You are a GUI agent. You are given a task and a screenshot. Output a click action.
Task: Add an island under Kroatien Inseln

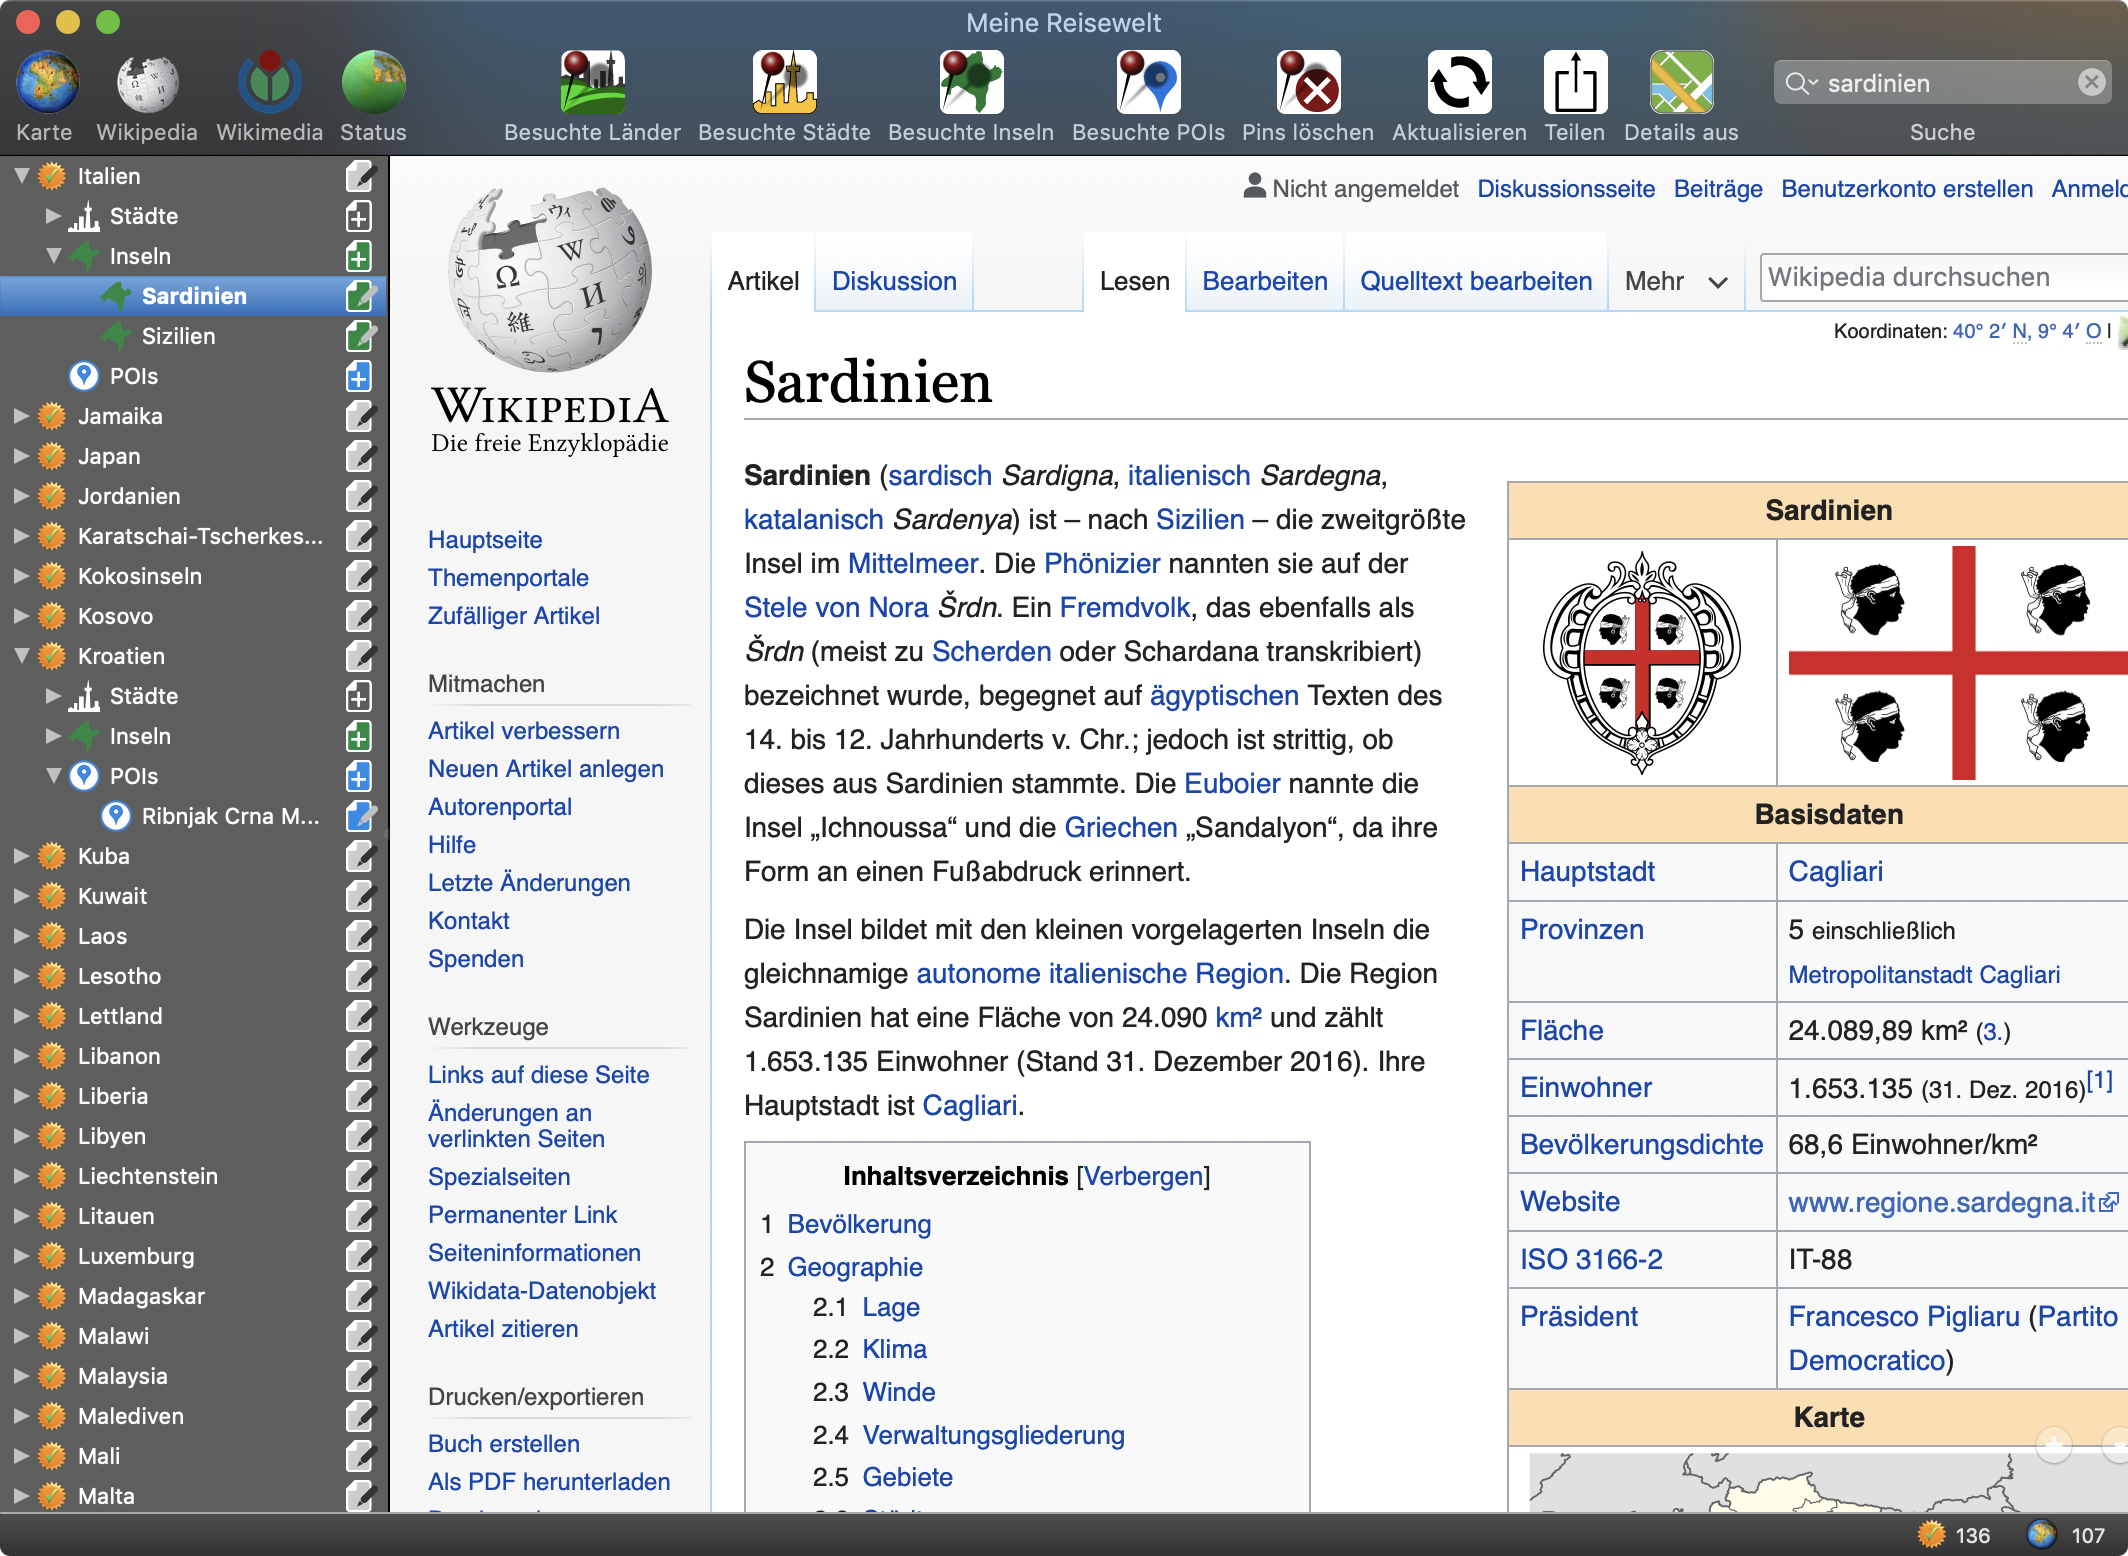(x=359, y=737)
